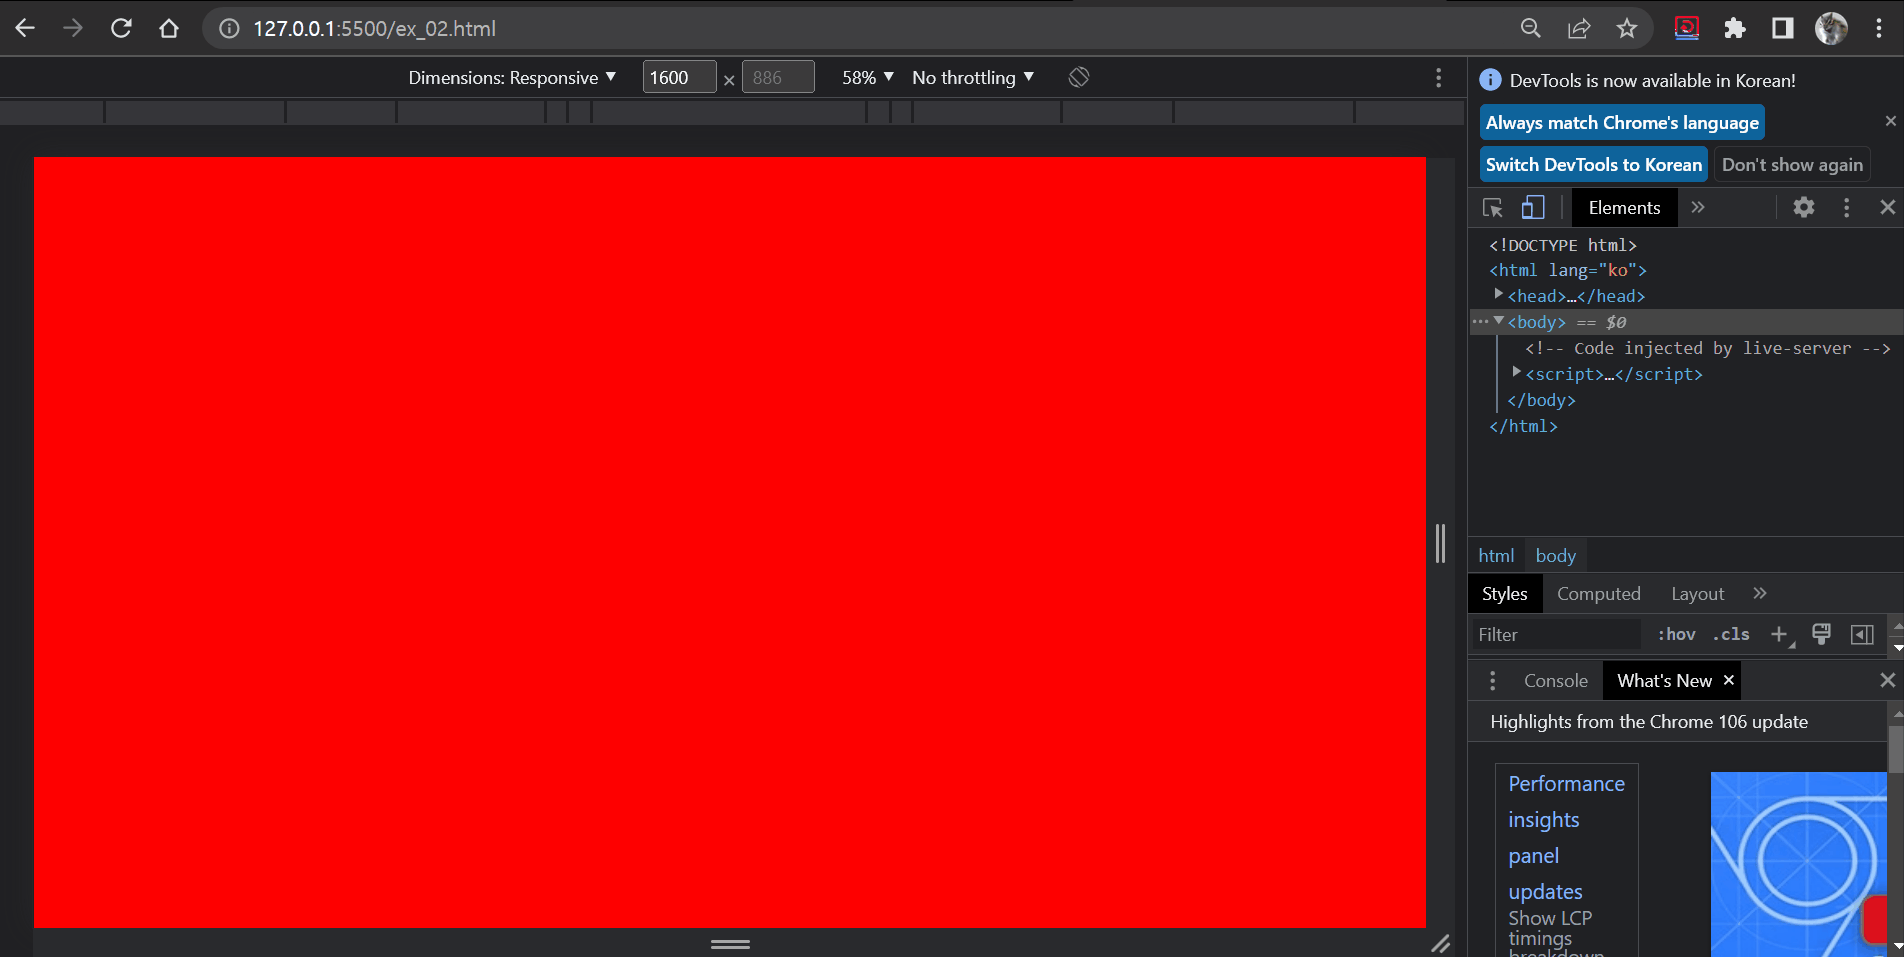This screenshot has height=957, width=1904.
Task: Open the No throttling dropdown
Action: (973, 78)
